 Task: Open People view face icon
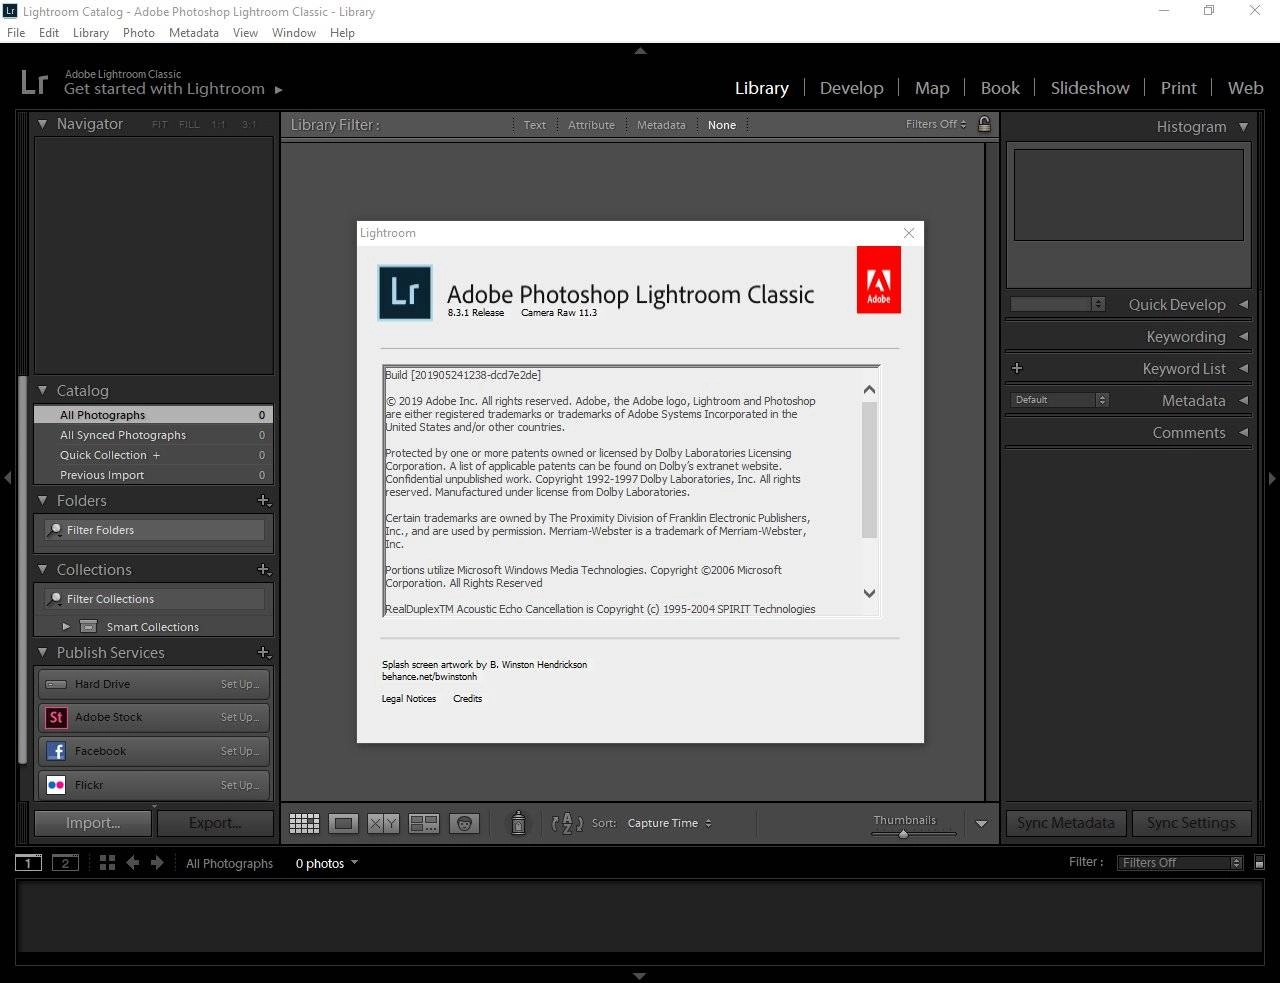(x=464, y=823)
